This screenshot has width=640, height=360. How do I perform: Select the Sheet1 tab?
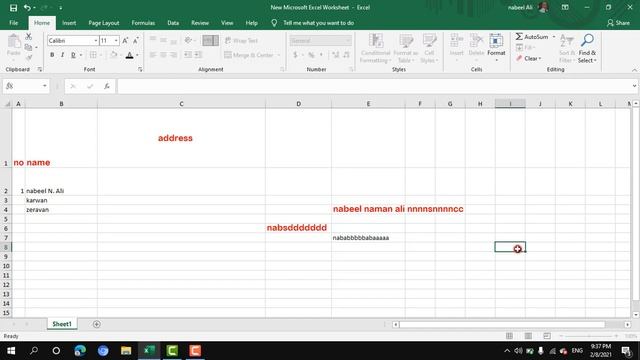(x=62, y=324)
